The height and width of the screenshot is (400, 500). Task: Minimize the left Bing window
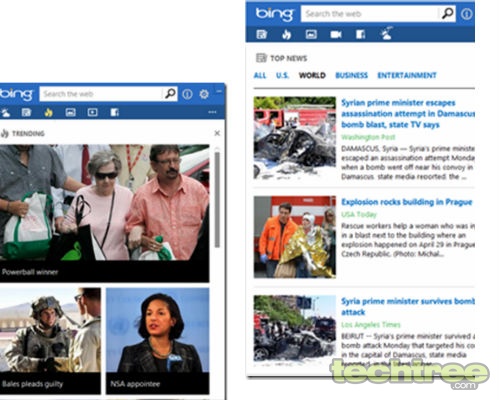(x=219, y=91)
